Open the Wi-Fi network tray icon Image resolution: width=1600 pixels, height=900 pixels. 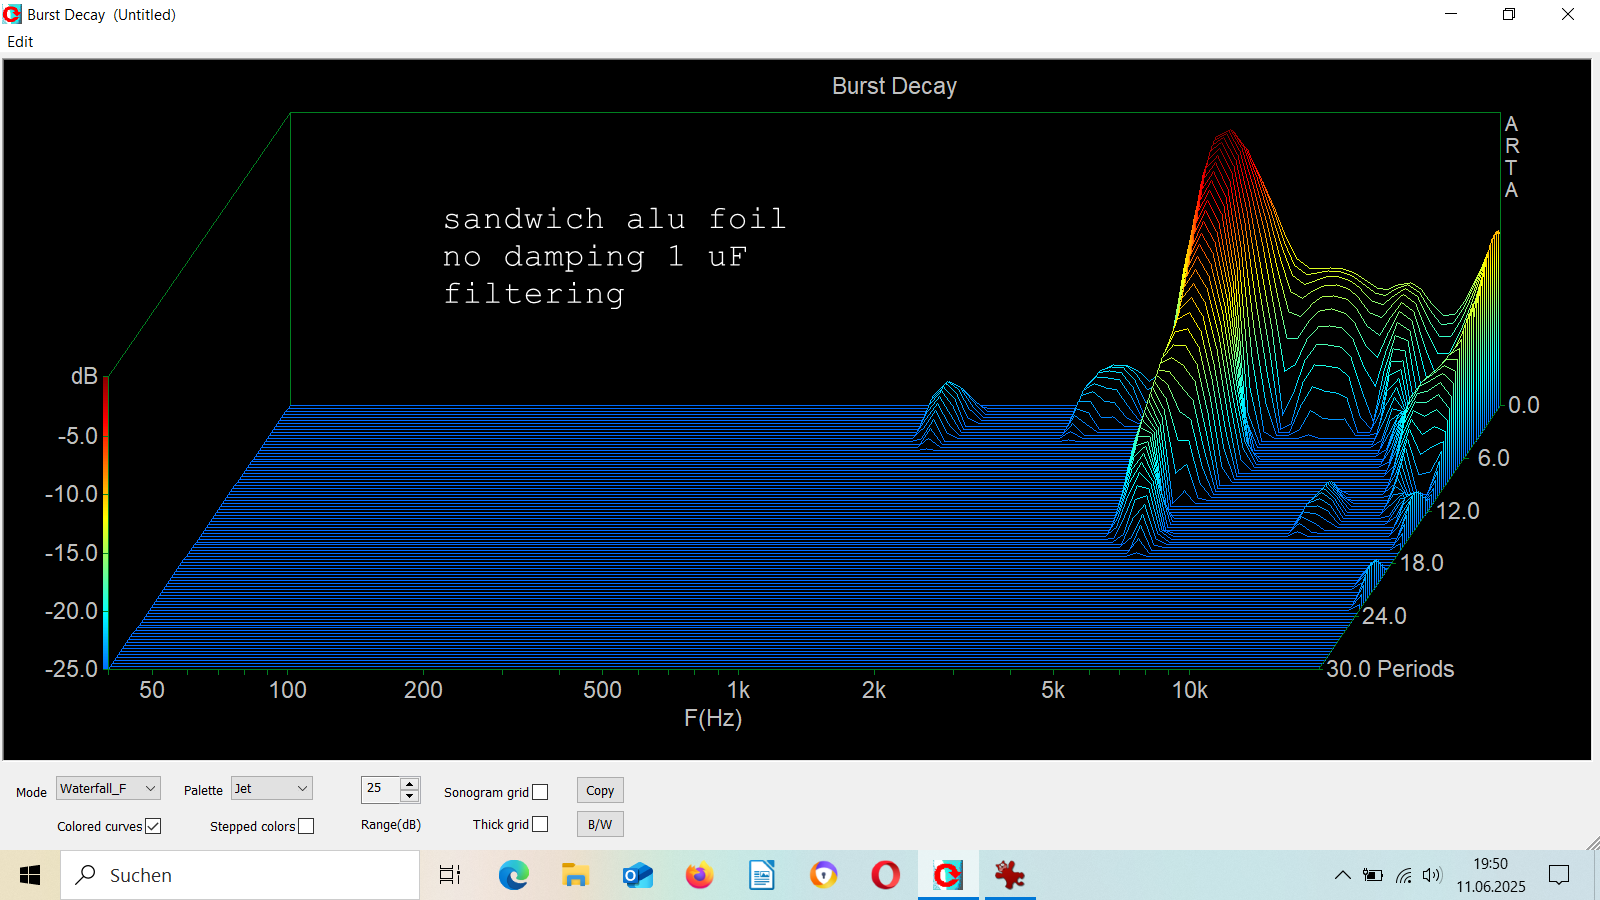click(1404, 875)
